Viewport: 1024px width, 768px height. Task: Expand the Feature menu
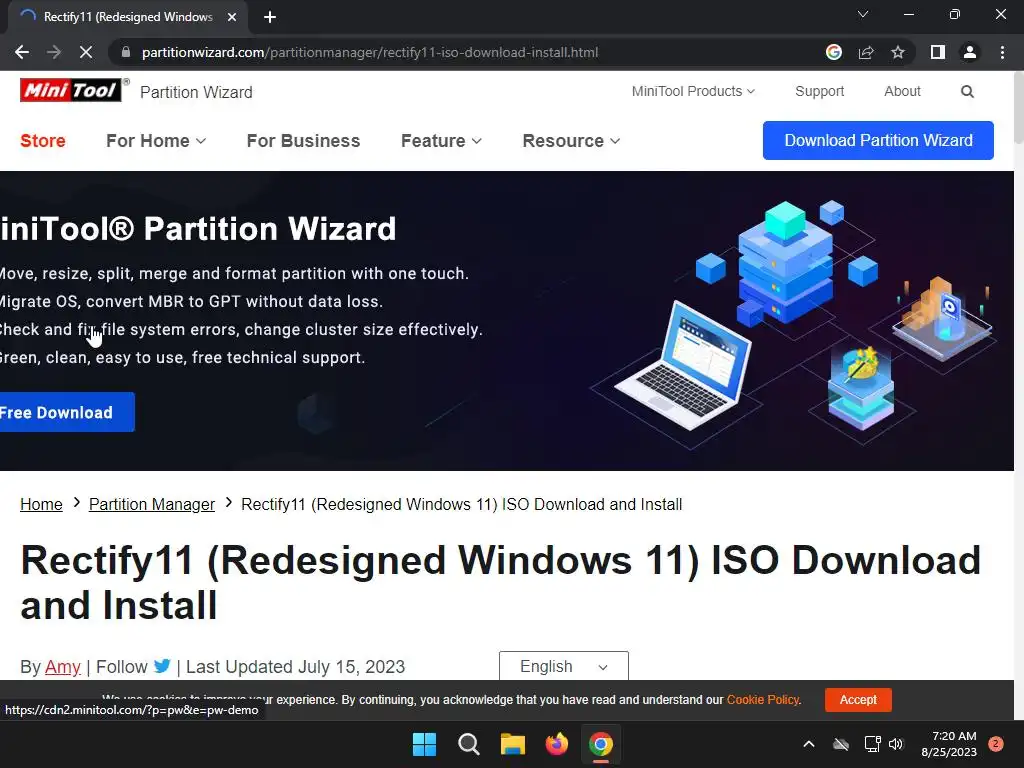(441, 140)
